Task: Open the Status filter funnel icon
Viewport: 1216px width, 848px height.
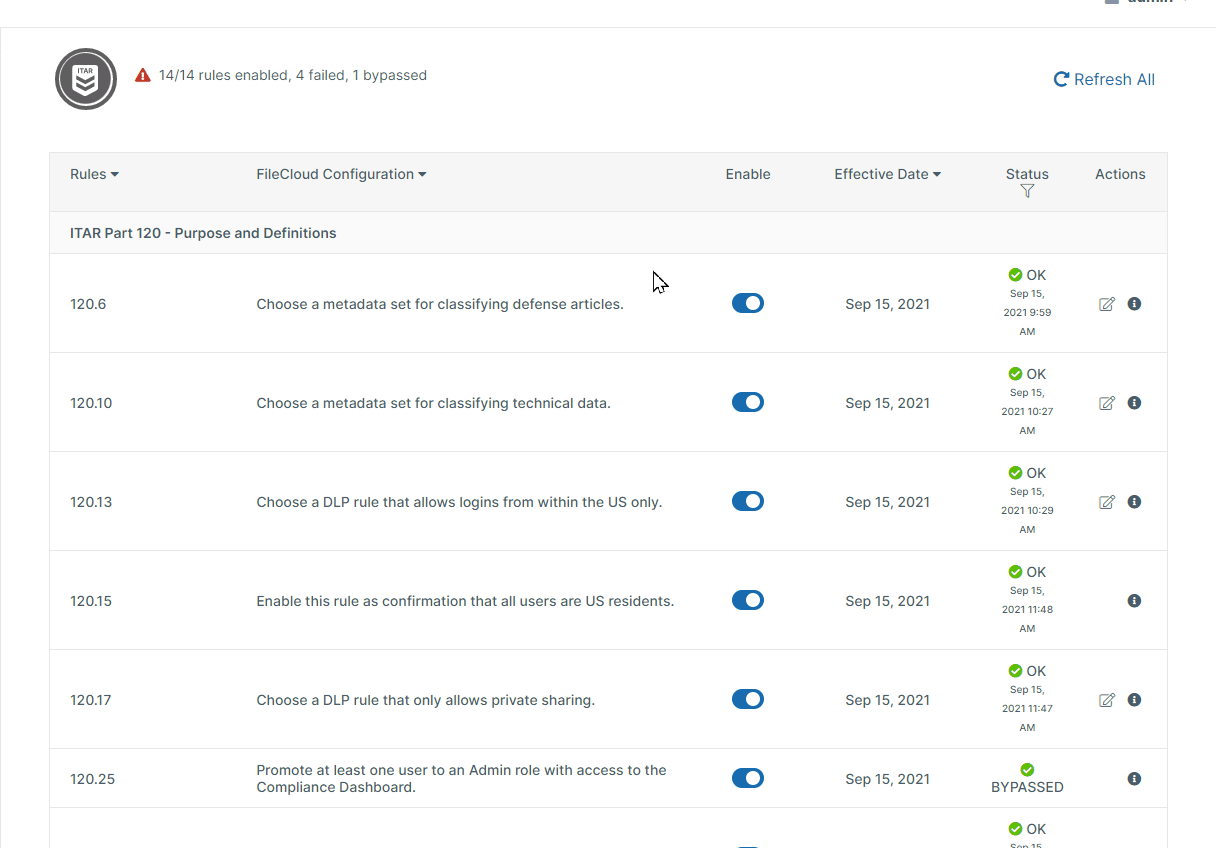Action: [1027, 191]
